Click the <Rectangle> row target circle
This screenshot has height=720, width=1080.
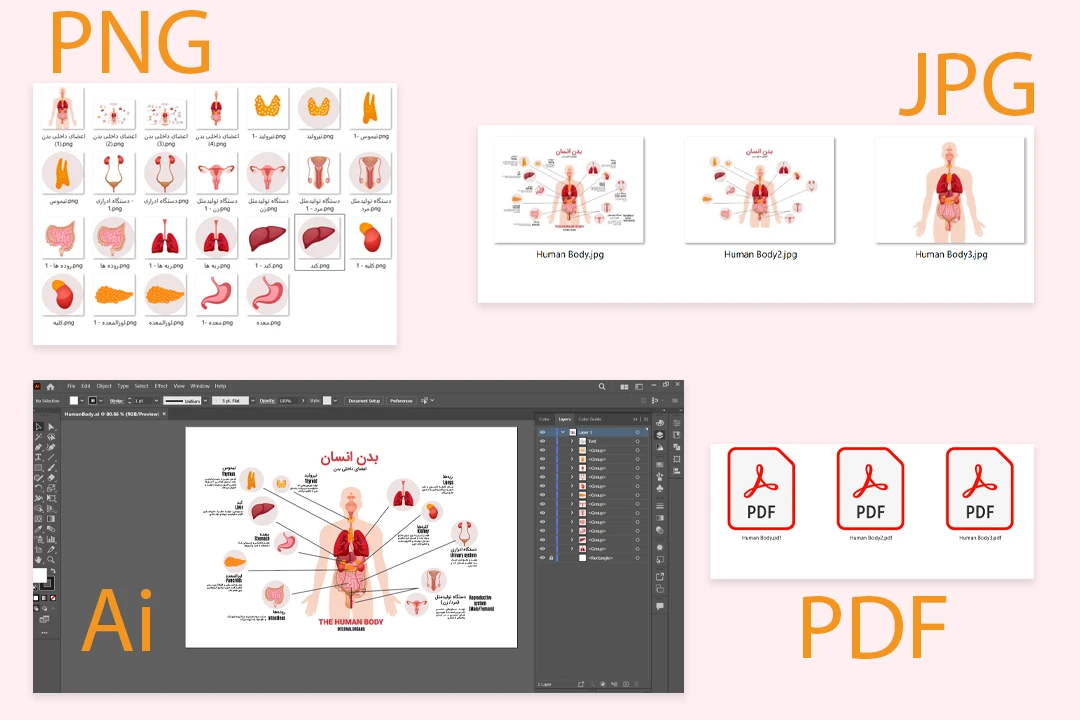tap(637, 557)
